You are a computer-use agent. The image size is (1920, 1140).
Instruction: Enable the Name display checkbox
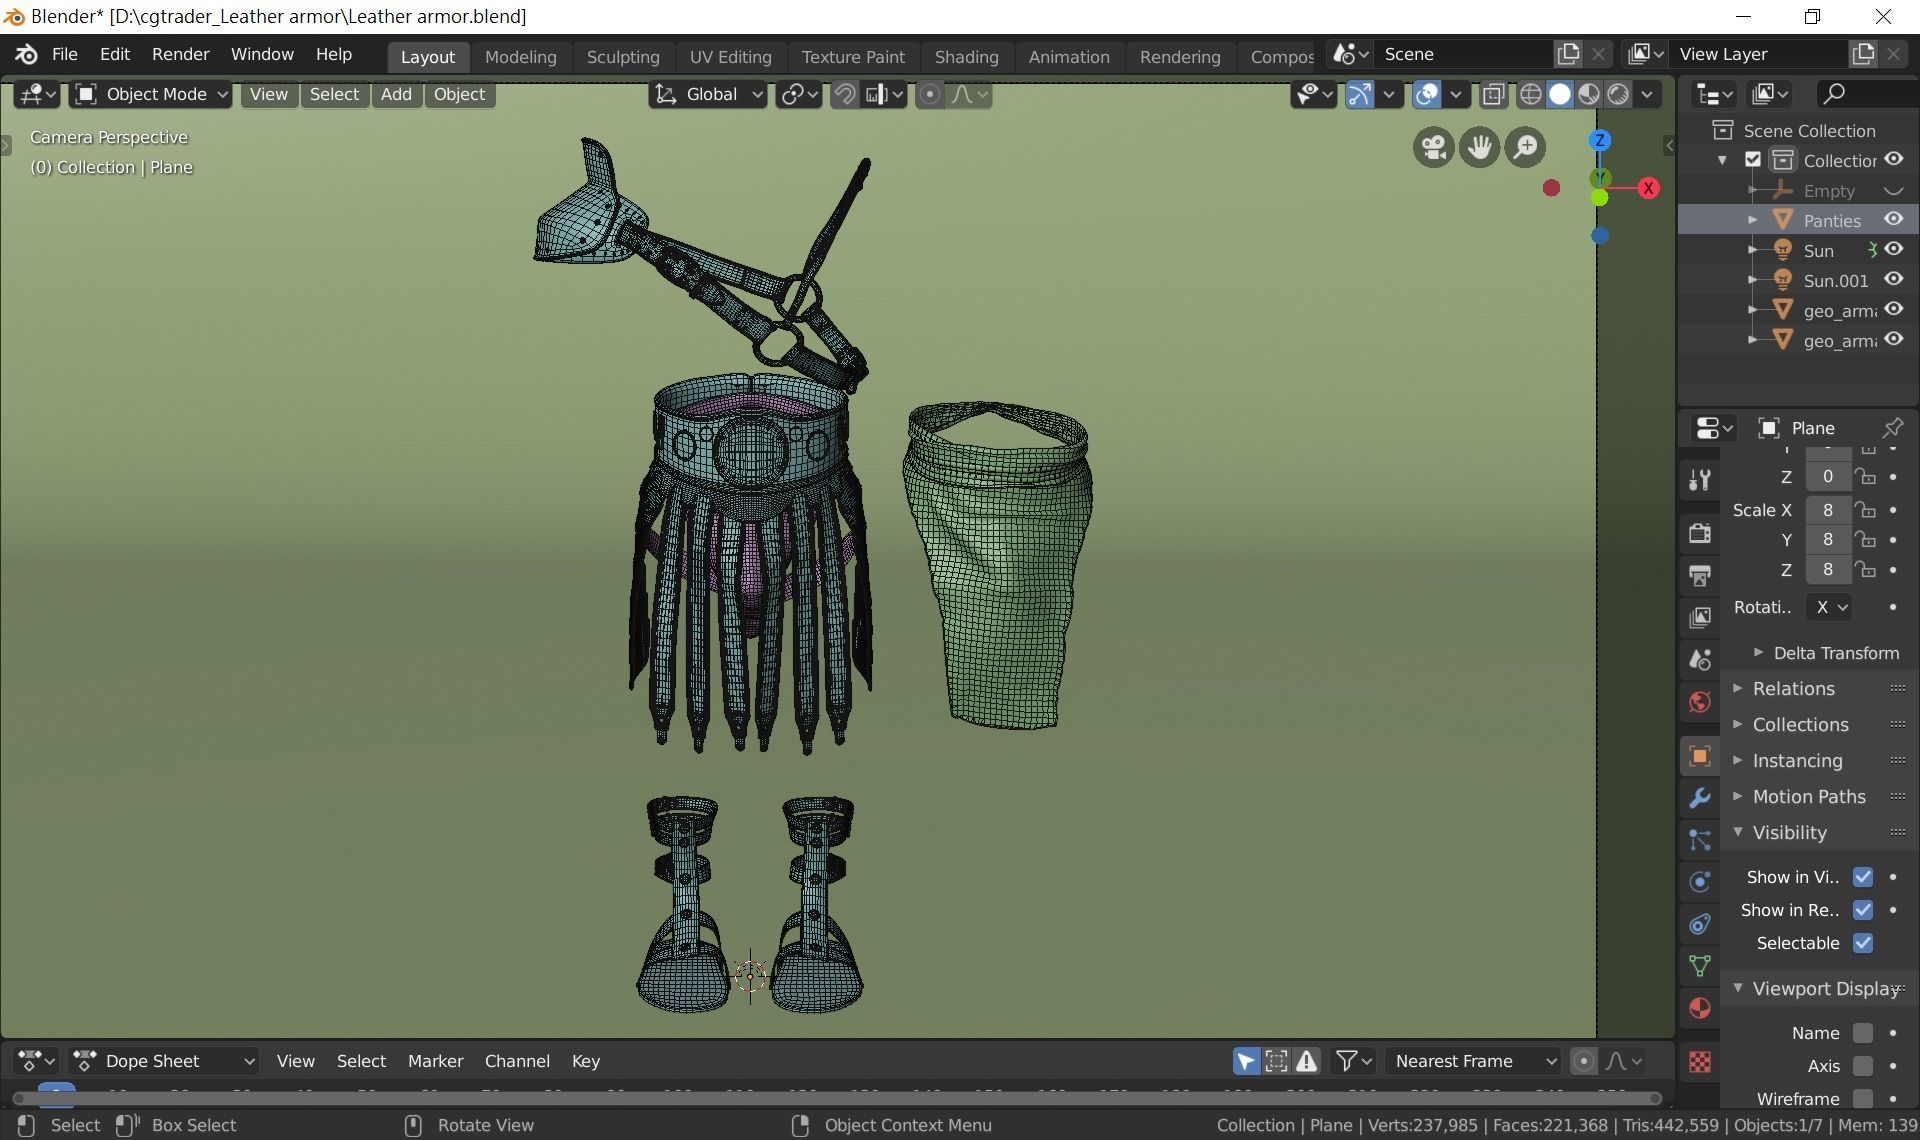click(x=1863, y=1033)
